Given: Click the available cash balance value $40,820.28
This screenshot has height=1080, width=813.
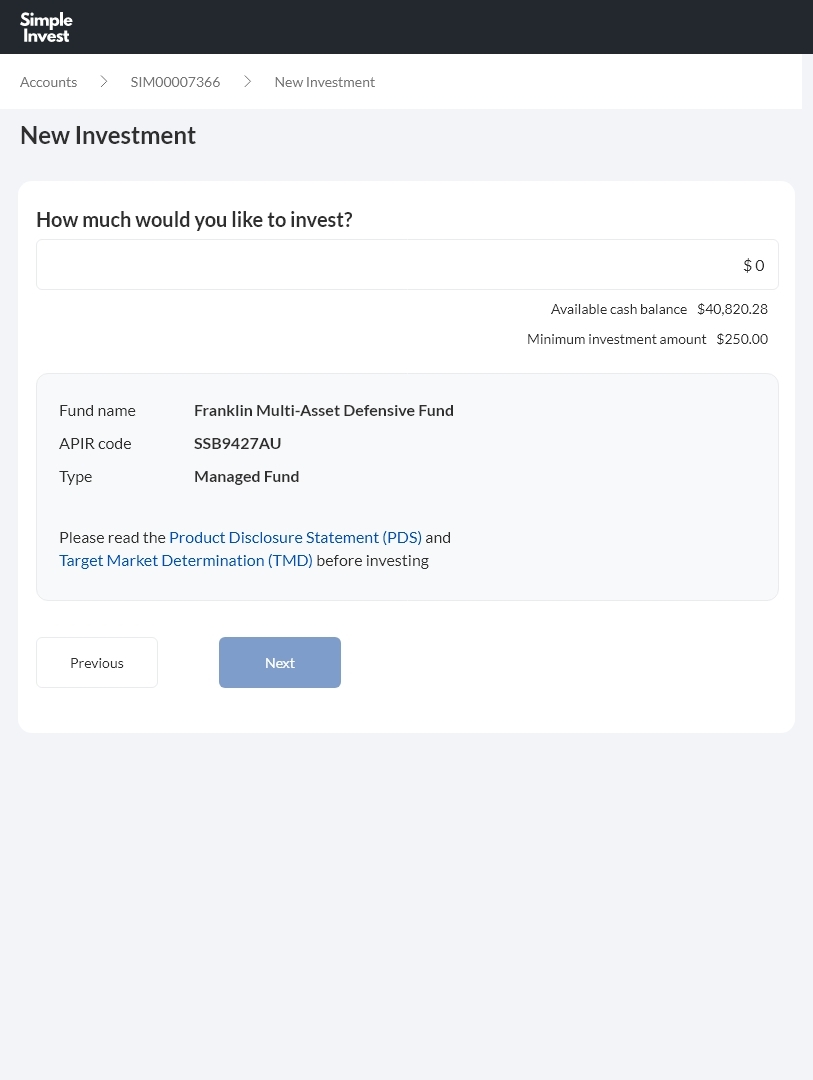Looking at the screenshot, I should [x=732, y=309].
